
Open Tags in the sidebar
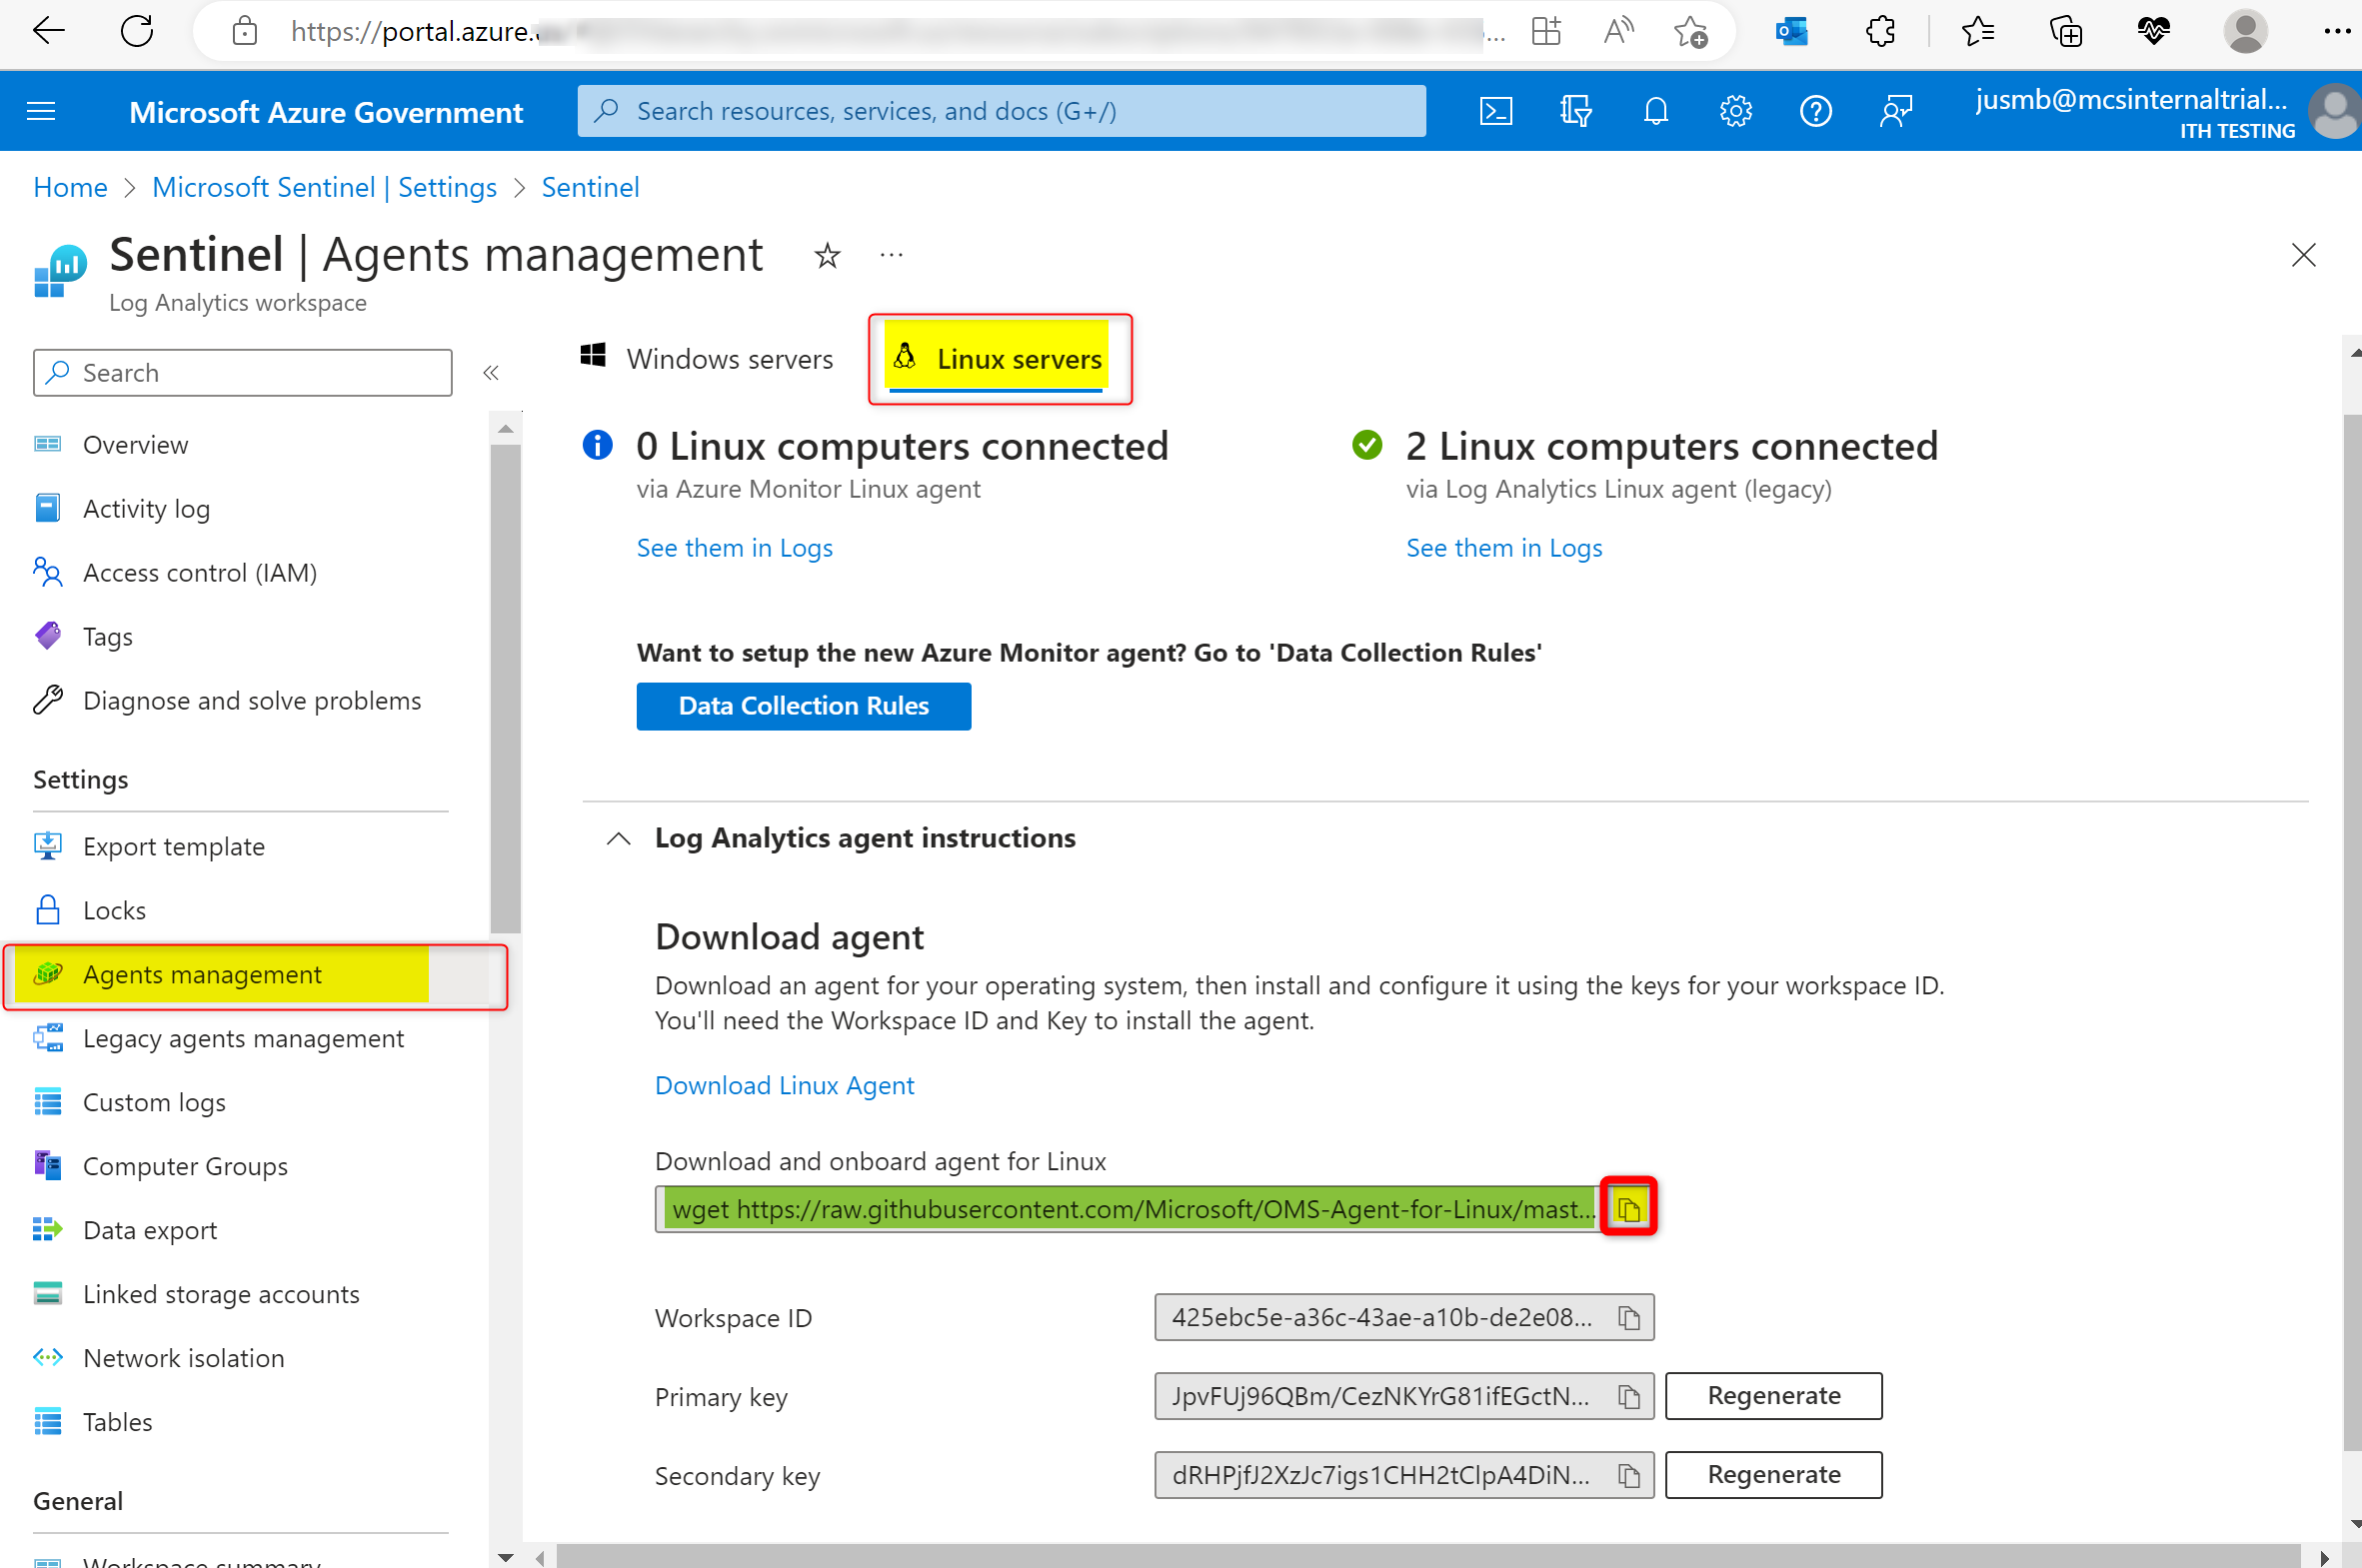[x=107, y=637]
